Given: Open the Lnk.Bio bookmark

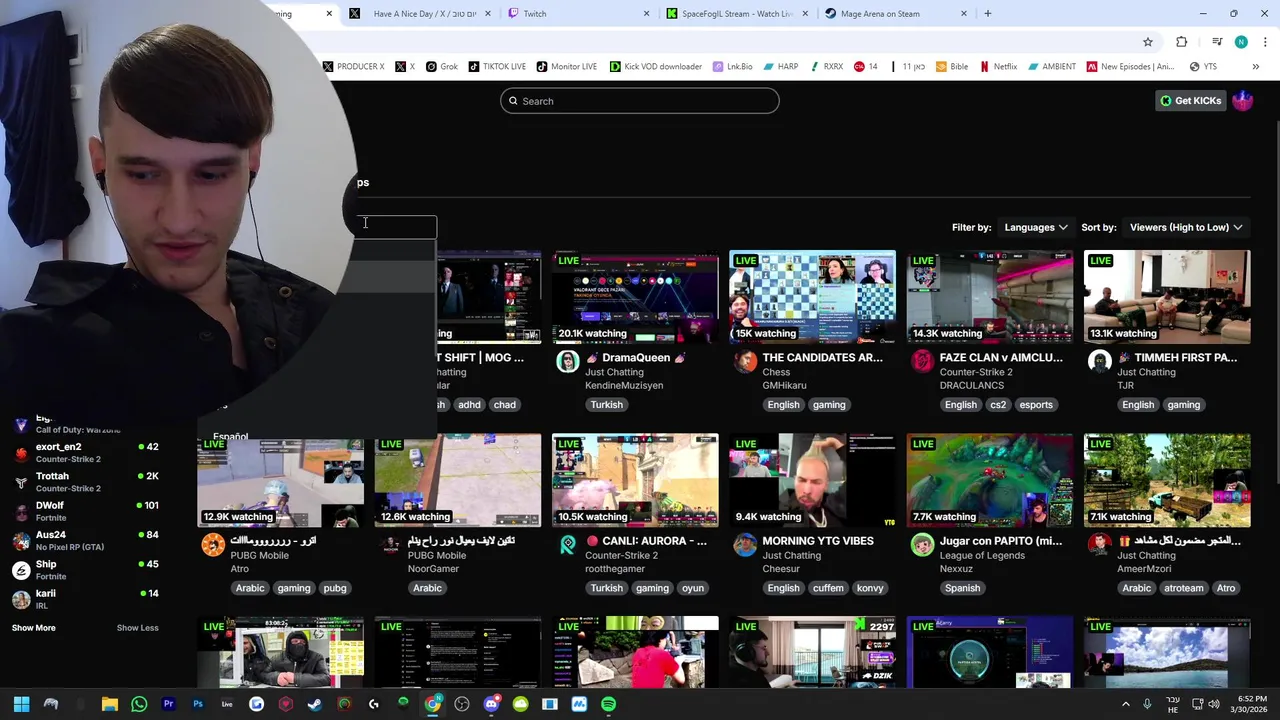Looking at the screenshot, I should pos(733,67).
